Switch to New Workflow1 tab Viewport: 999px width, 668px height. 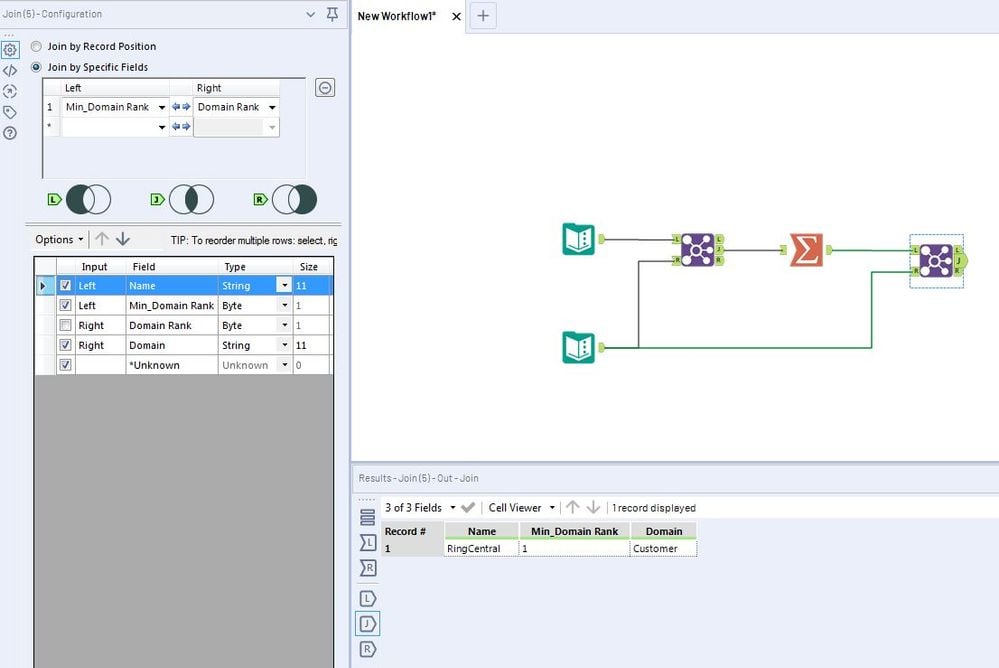397,16
